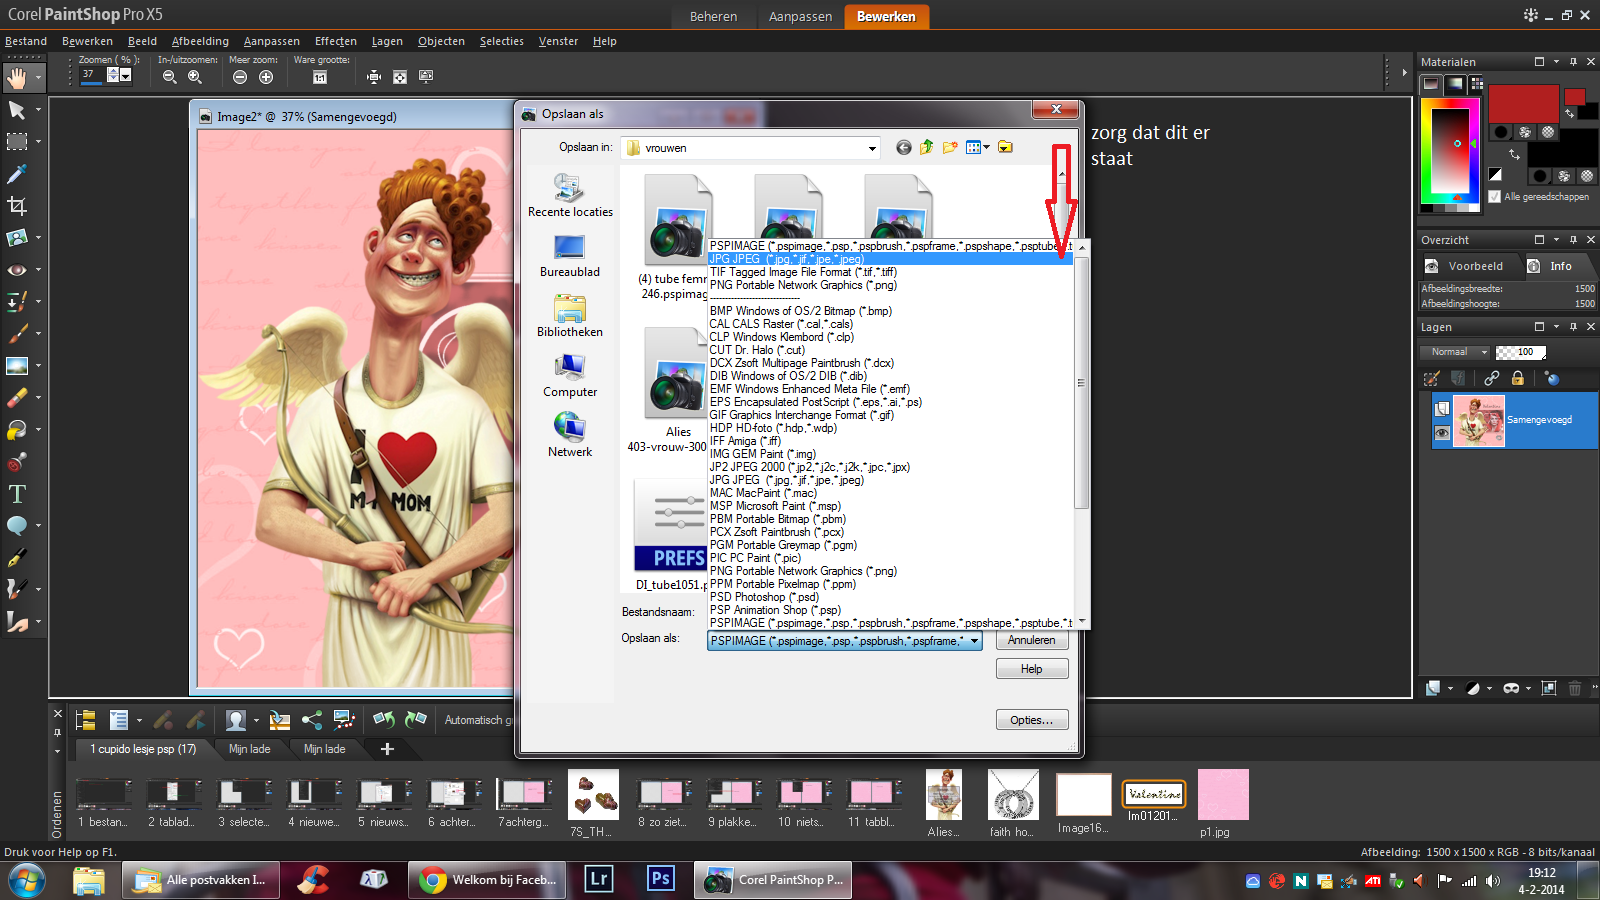The image size is (1600, 900).
Task: Open the zoom percentage dropdown
Action: tap(125, 75)
